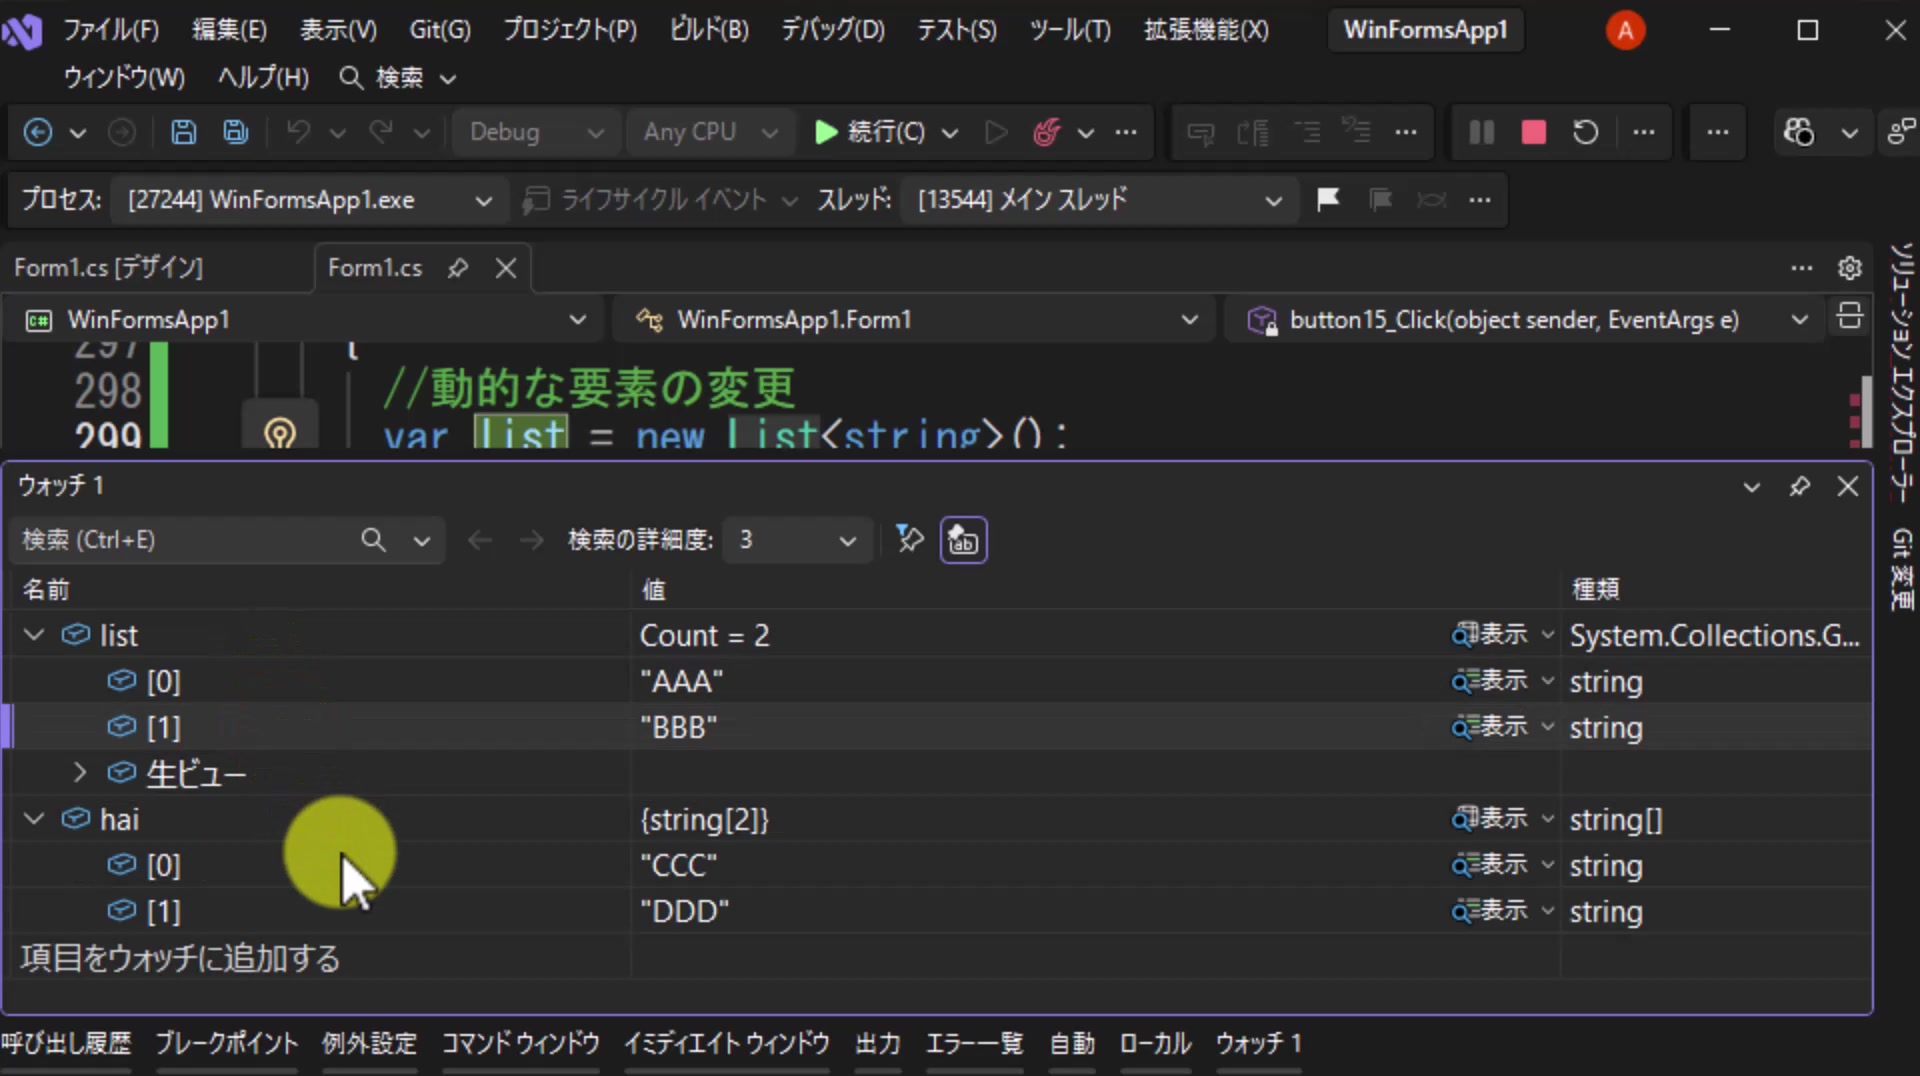Switch to the Form1.cs [デザイン] tab
This screenshot has height=1076, width=1920.
pos(108,268)
